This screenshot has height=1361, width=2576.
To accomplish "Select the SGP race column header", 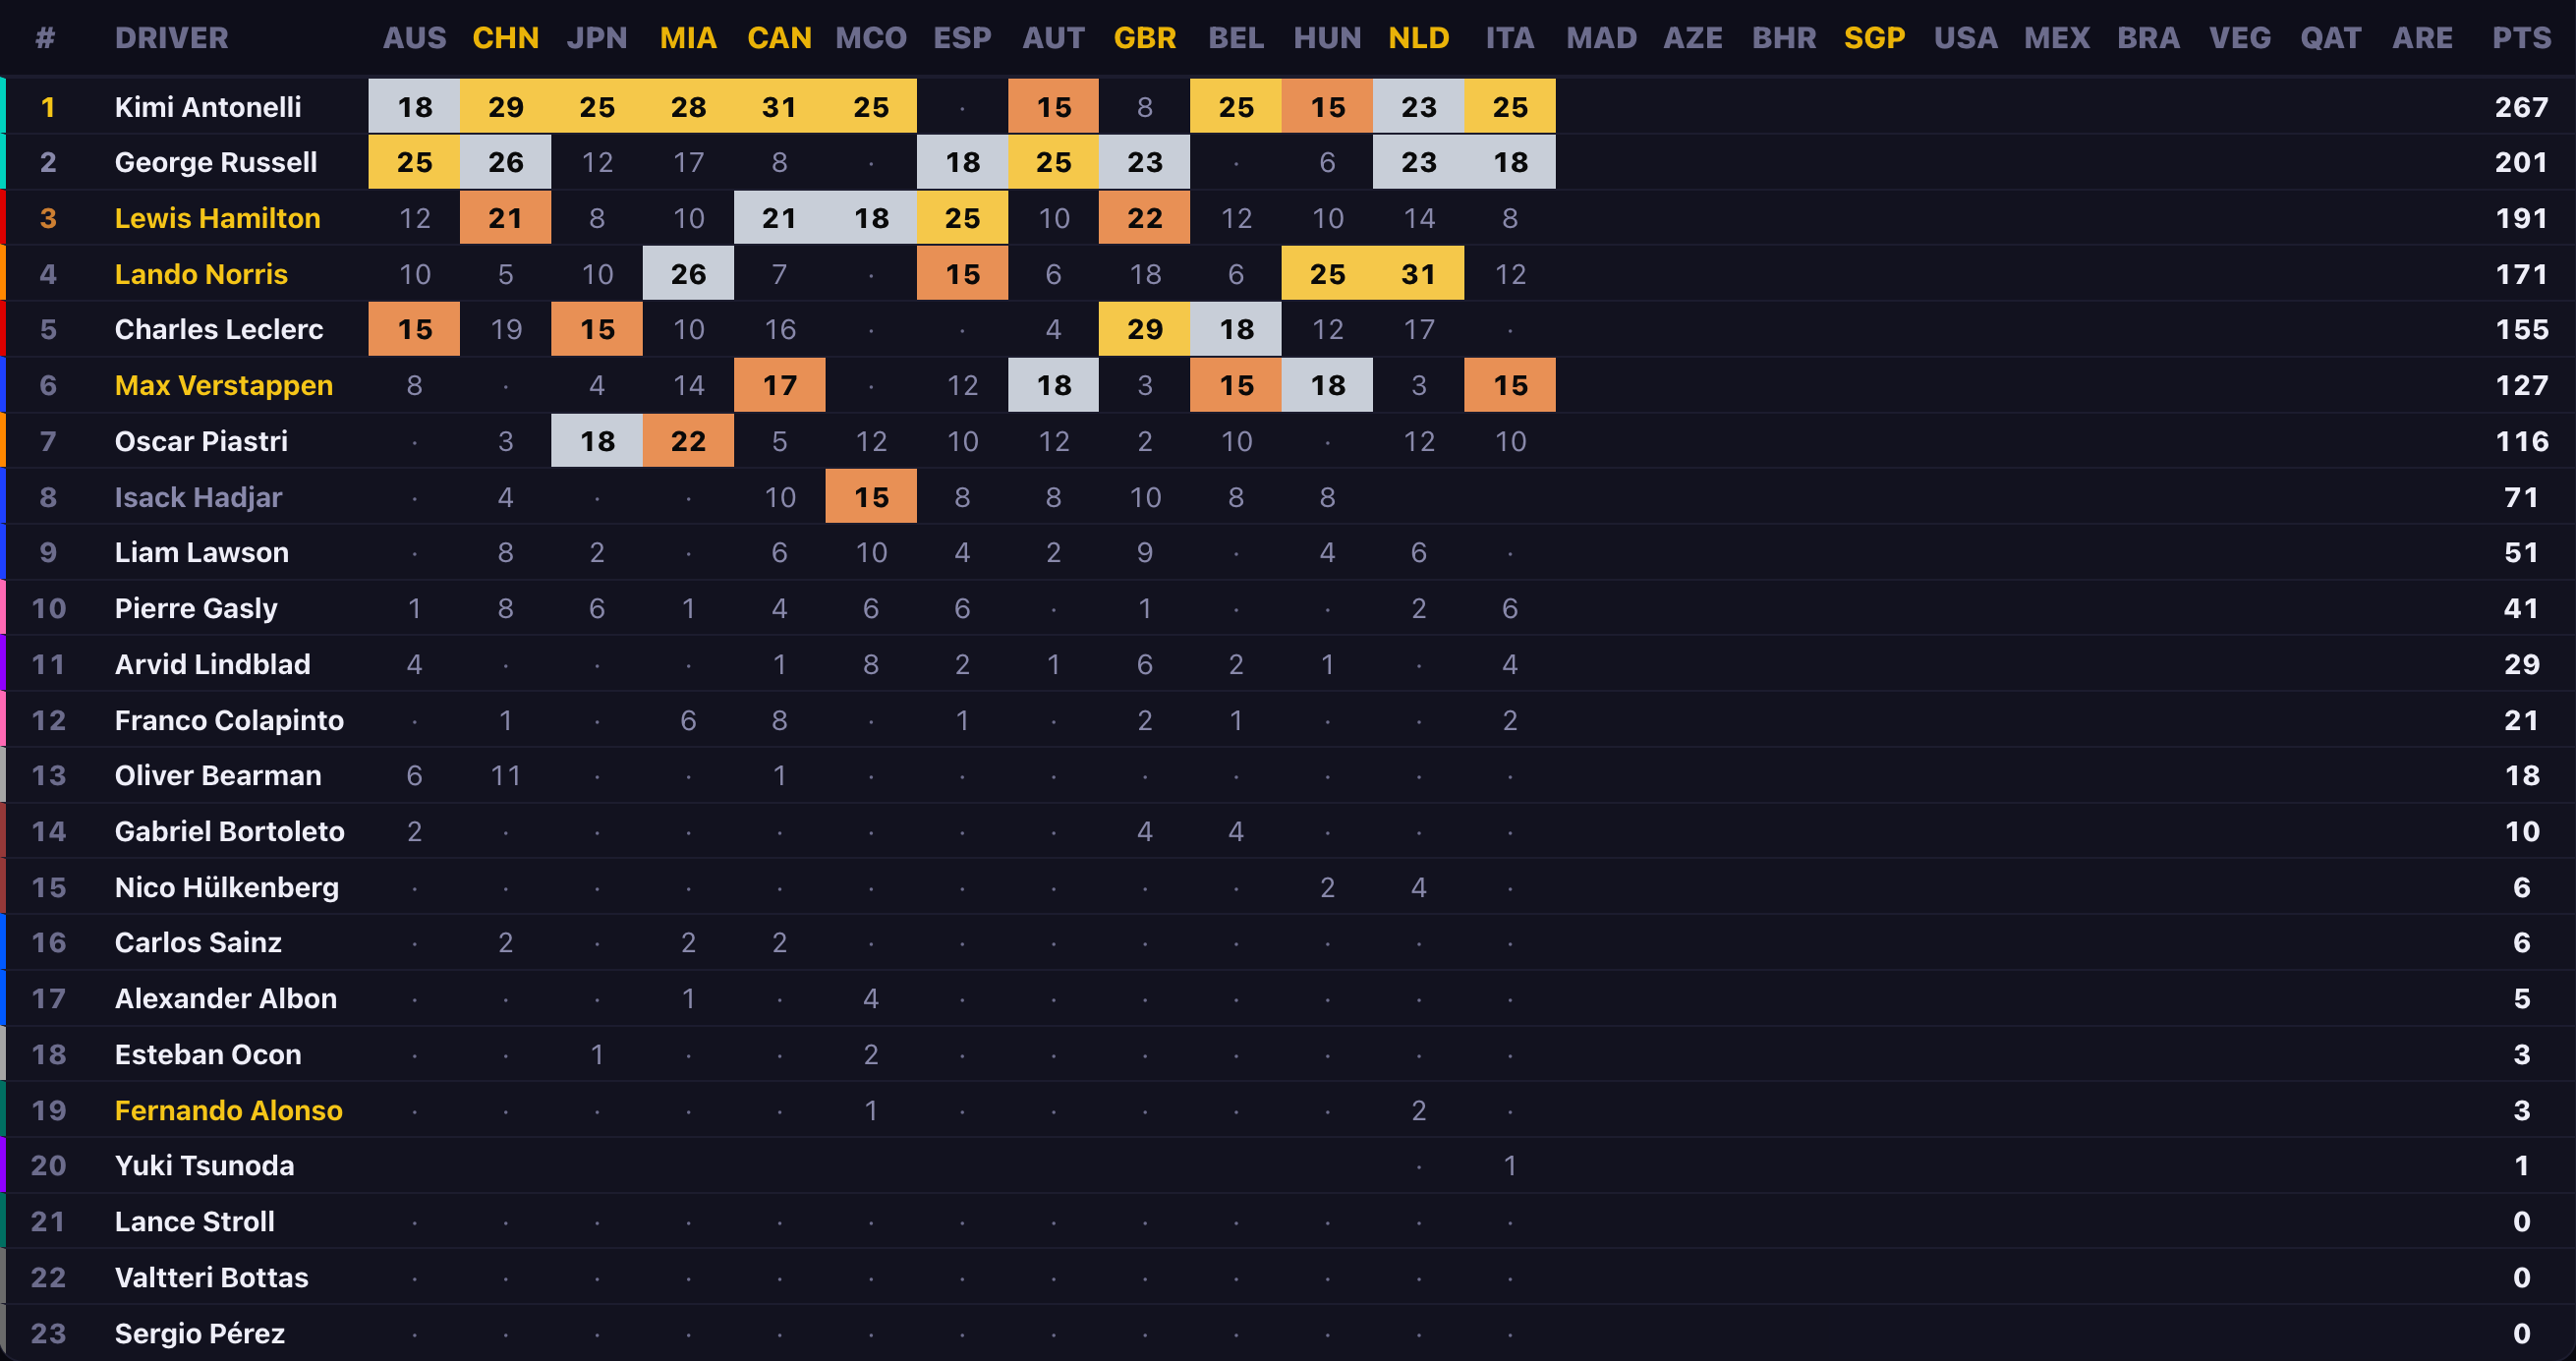I will [x=1874, y=38].
